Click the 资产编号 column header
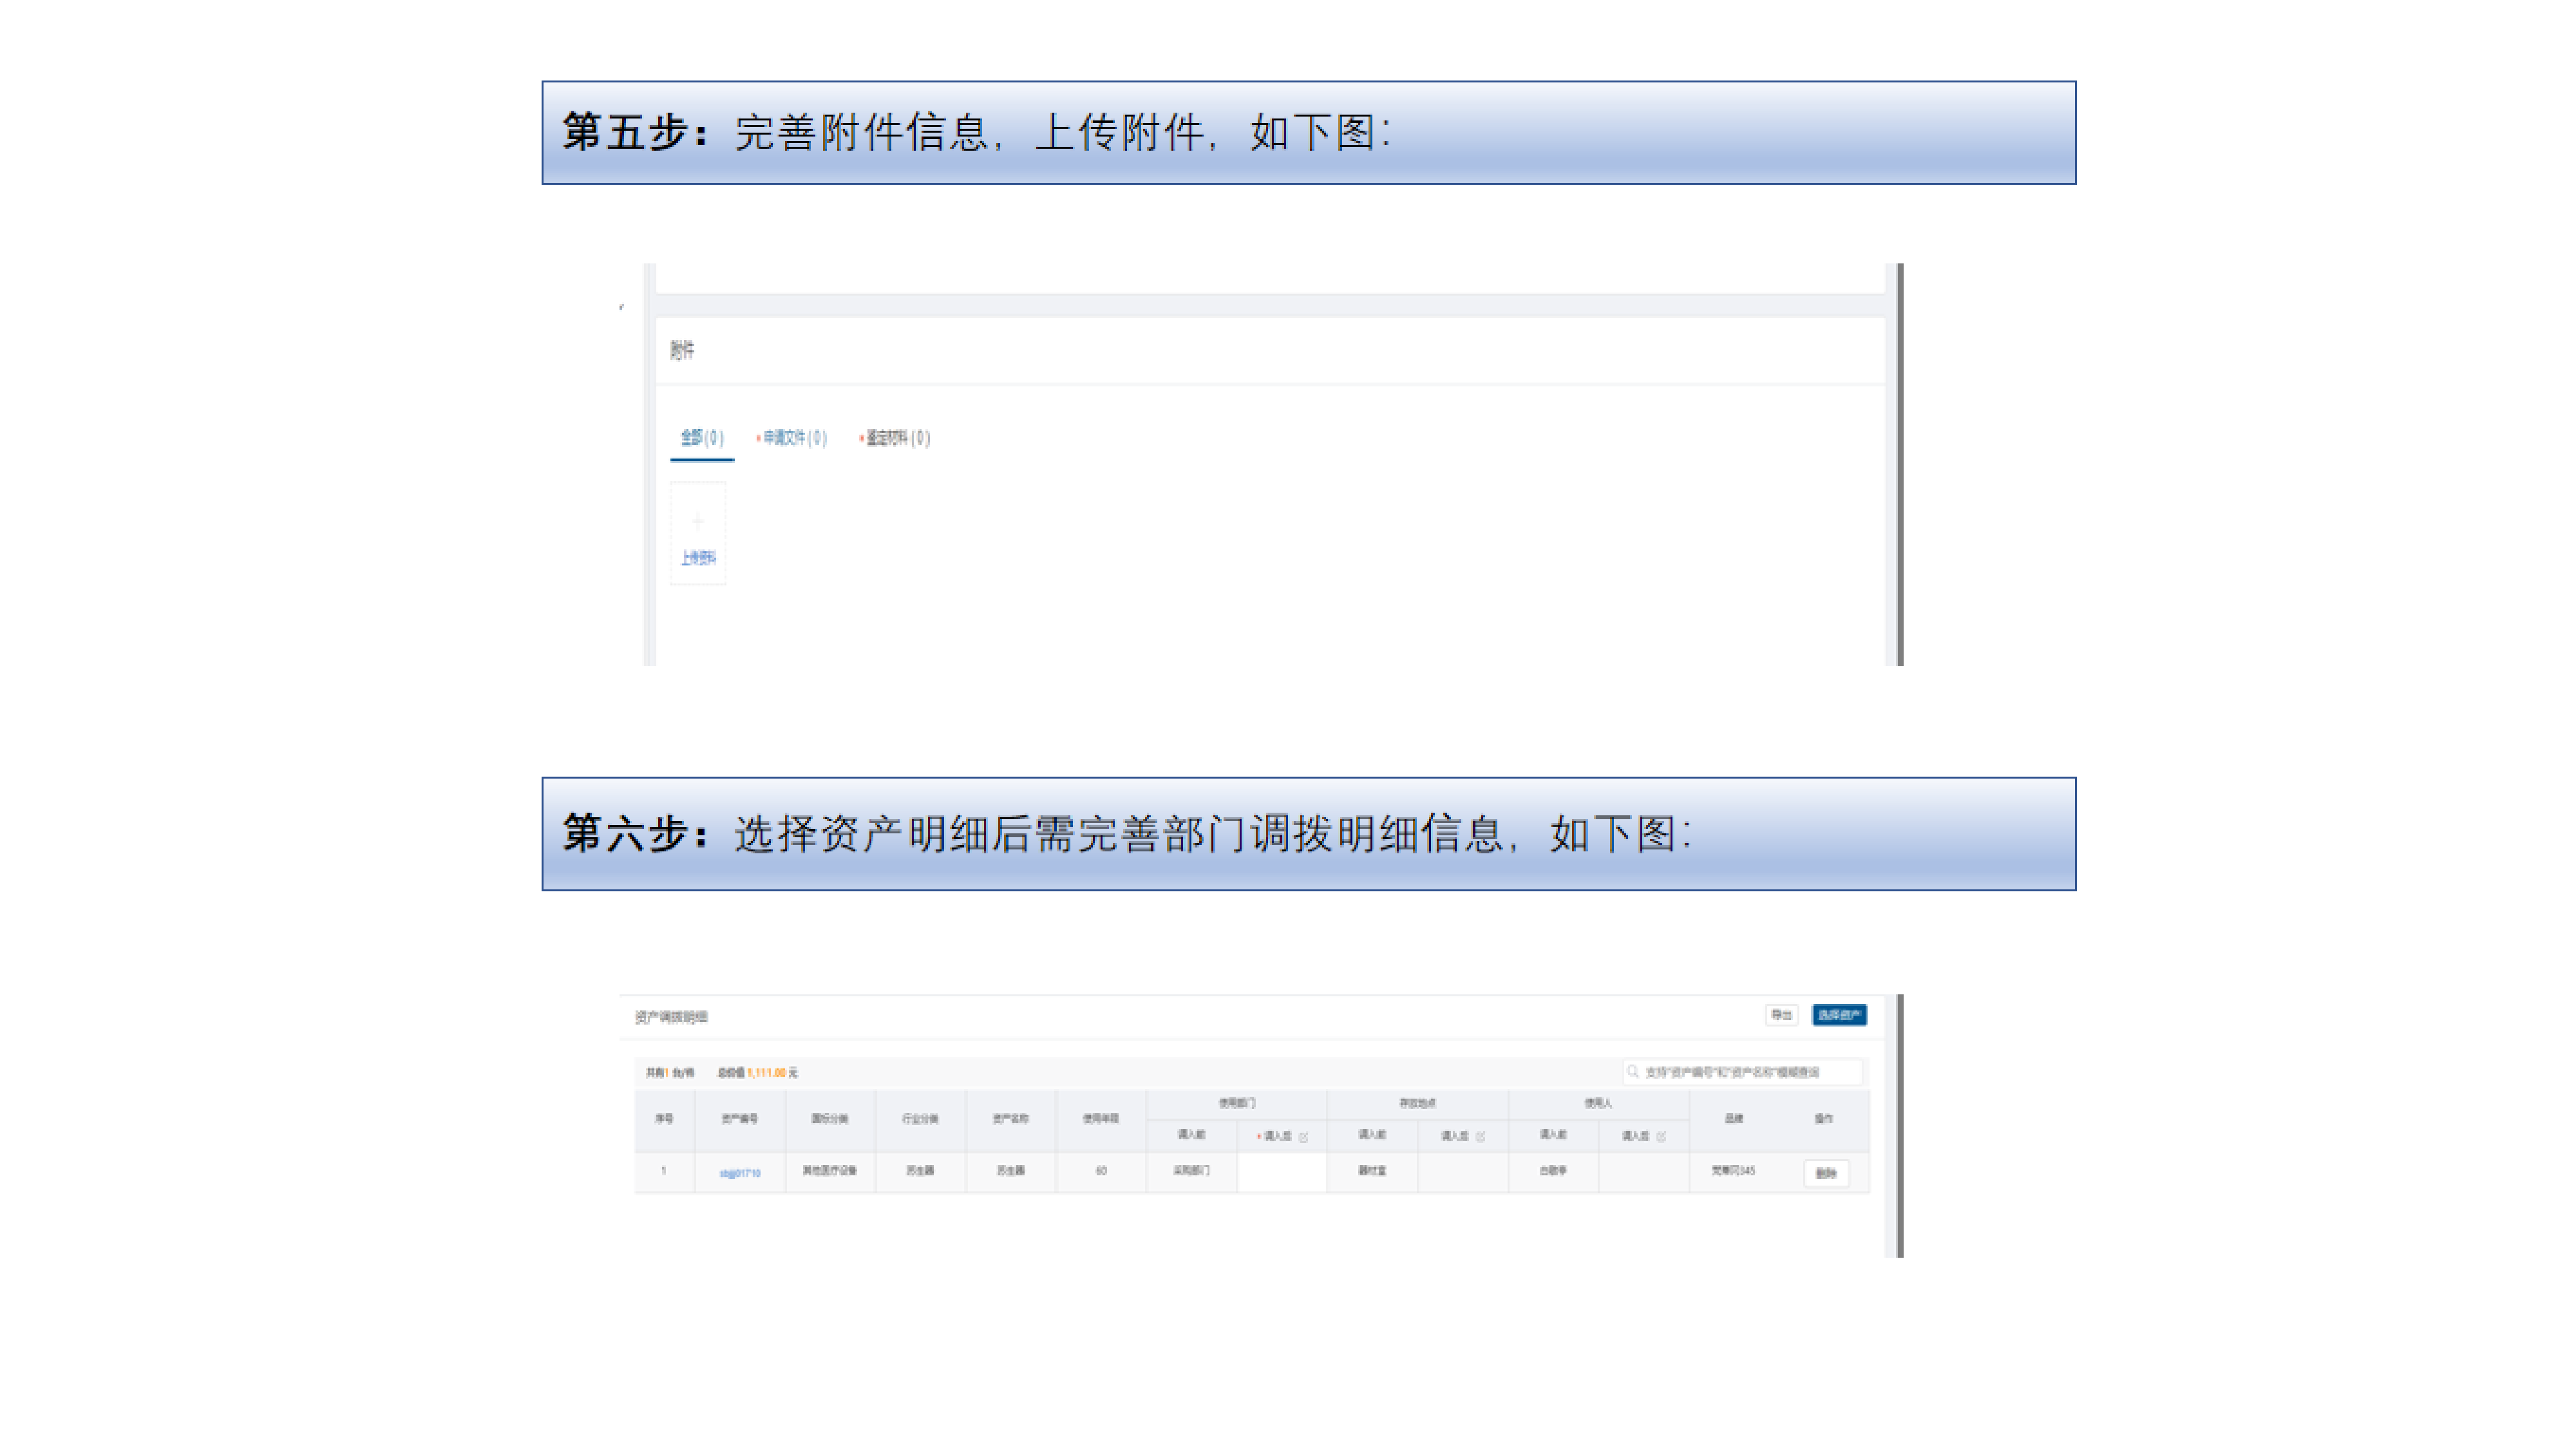This screenshot has height=1449, width=2576. tap(740, 1118)
